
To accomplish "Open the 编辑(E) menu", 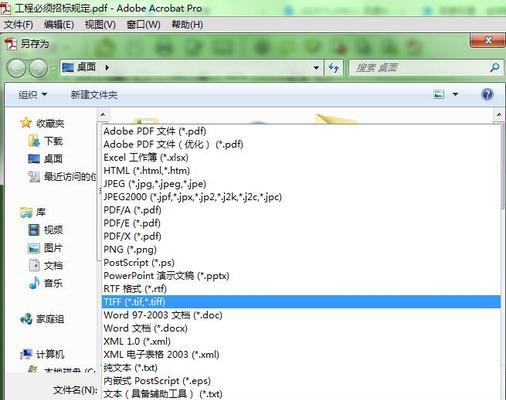I will [x=59, y=25].
